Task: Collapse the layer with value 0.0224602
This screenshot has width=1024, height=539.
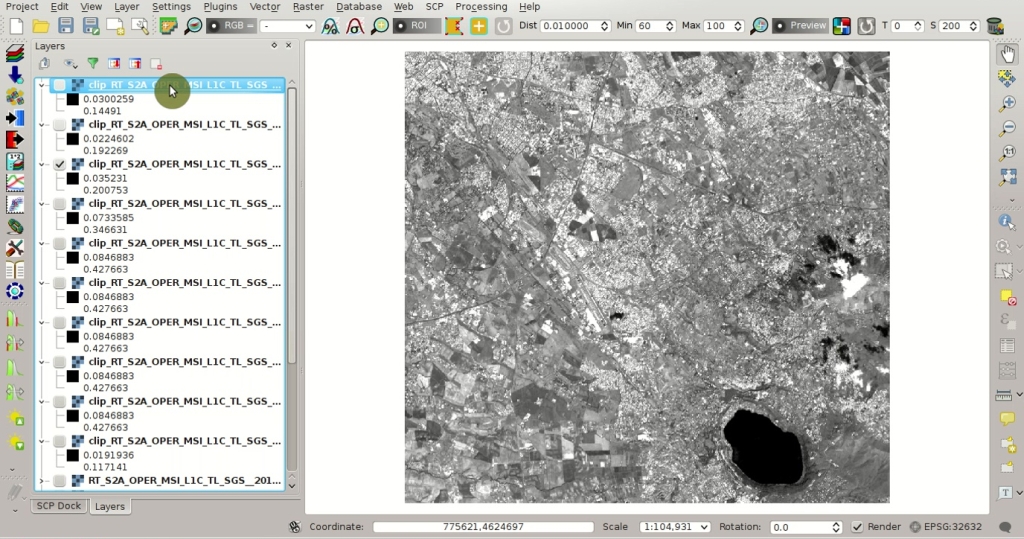Action: [x=42, y=125]
